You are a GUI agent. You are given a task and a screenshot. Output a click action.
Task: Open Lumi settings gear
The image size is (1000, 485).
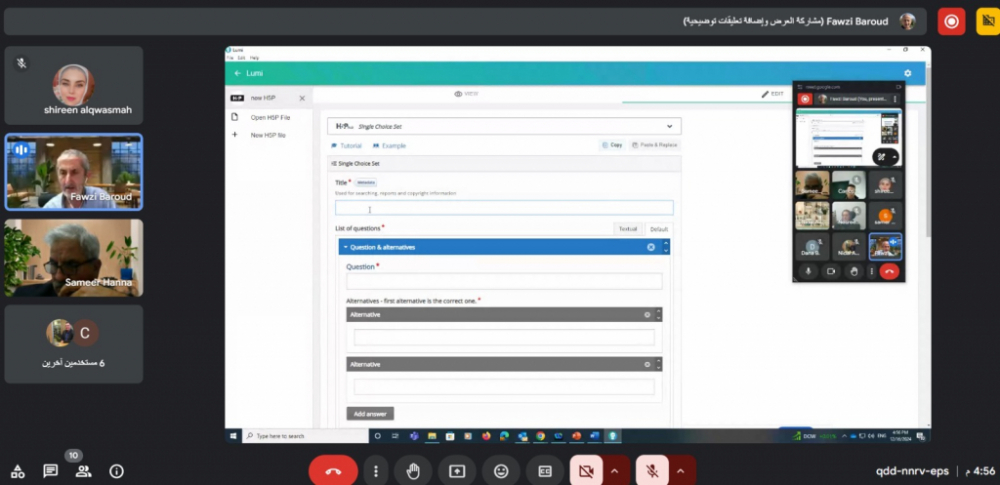[908, 73]
